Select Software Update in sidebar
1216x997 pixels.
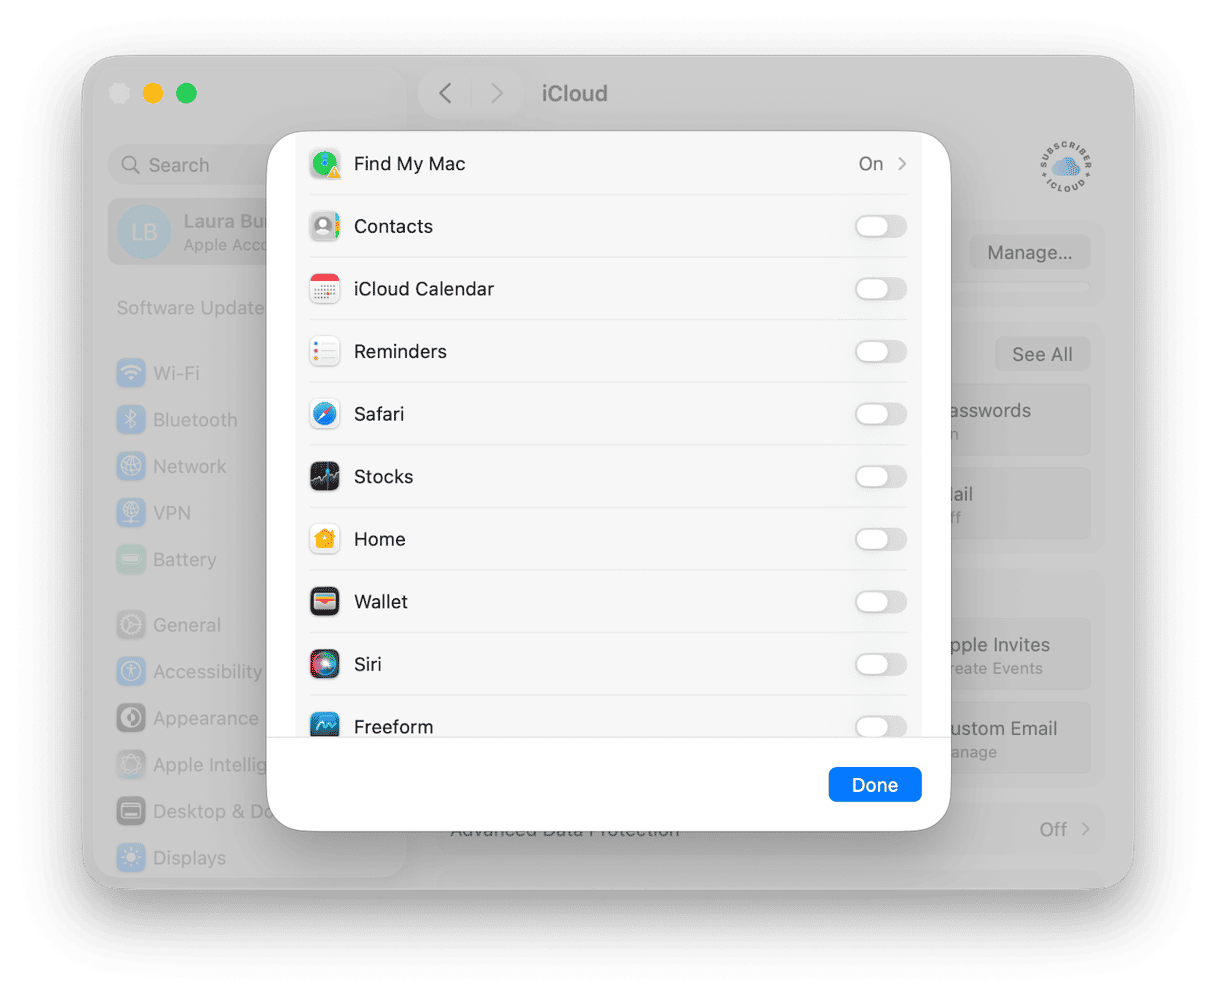coord(190,308)
